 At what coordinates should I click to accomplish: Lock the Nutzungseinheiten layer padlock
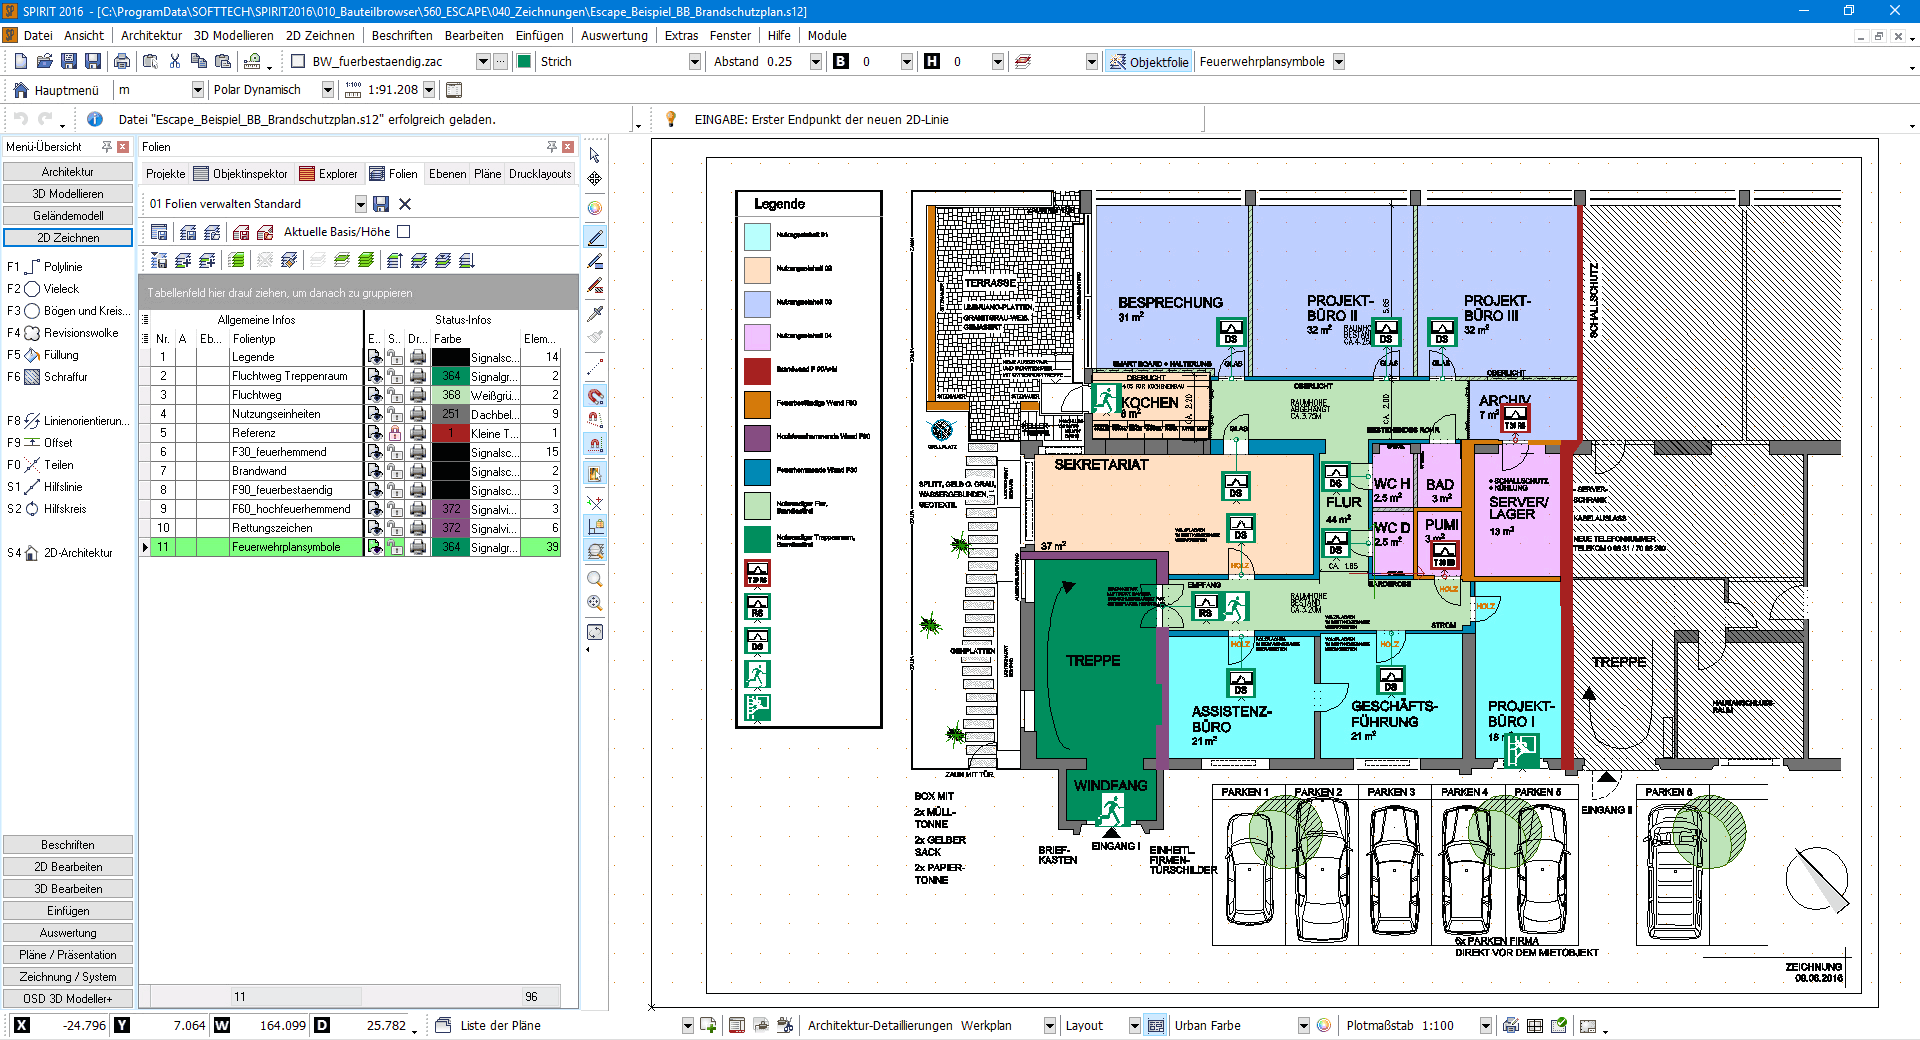coord(396,414)
